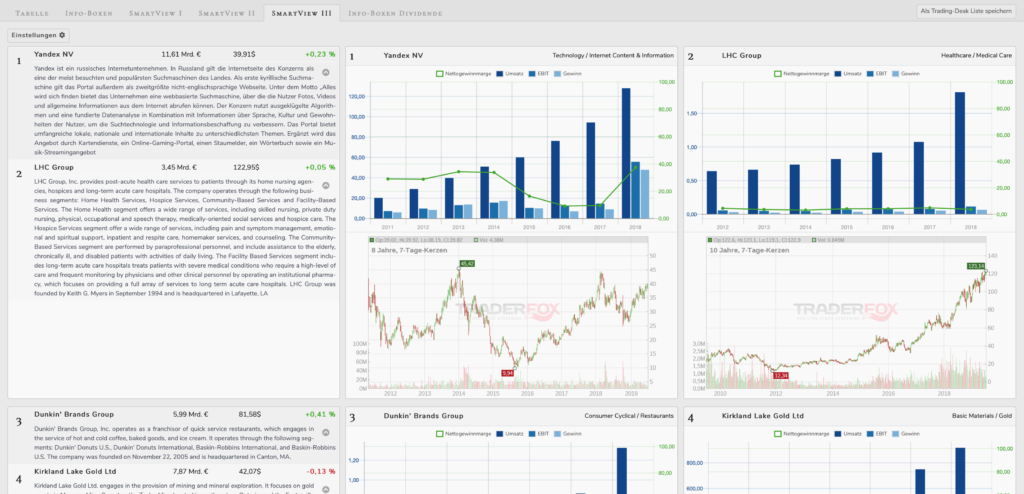The width and height of the screenshot is (1024, 494).
Task: Click Yandex NV title in list
Action: point(54,54)
